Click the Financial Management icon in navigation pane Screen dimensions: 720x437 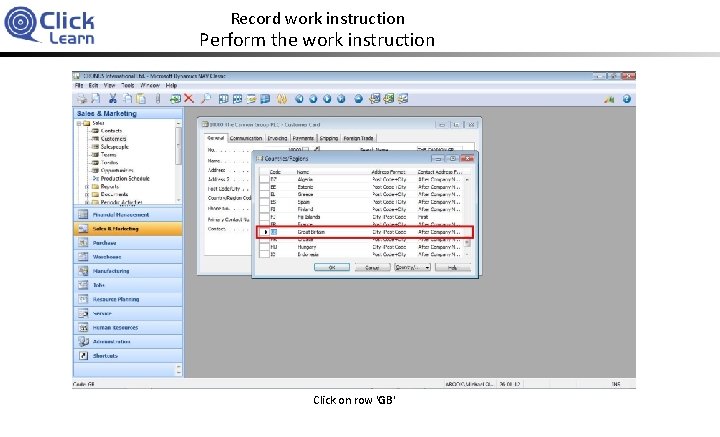[x=83, y=214]
